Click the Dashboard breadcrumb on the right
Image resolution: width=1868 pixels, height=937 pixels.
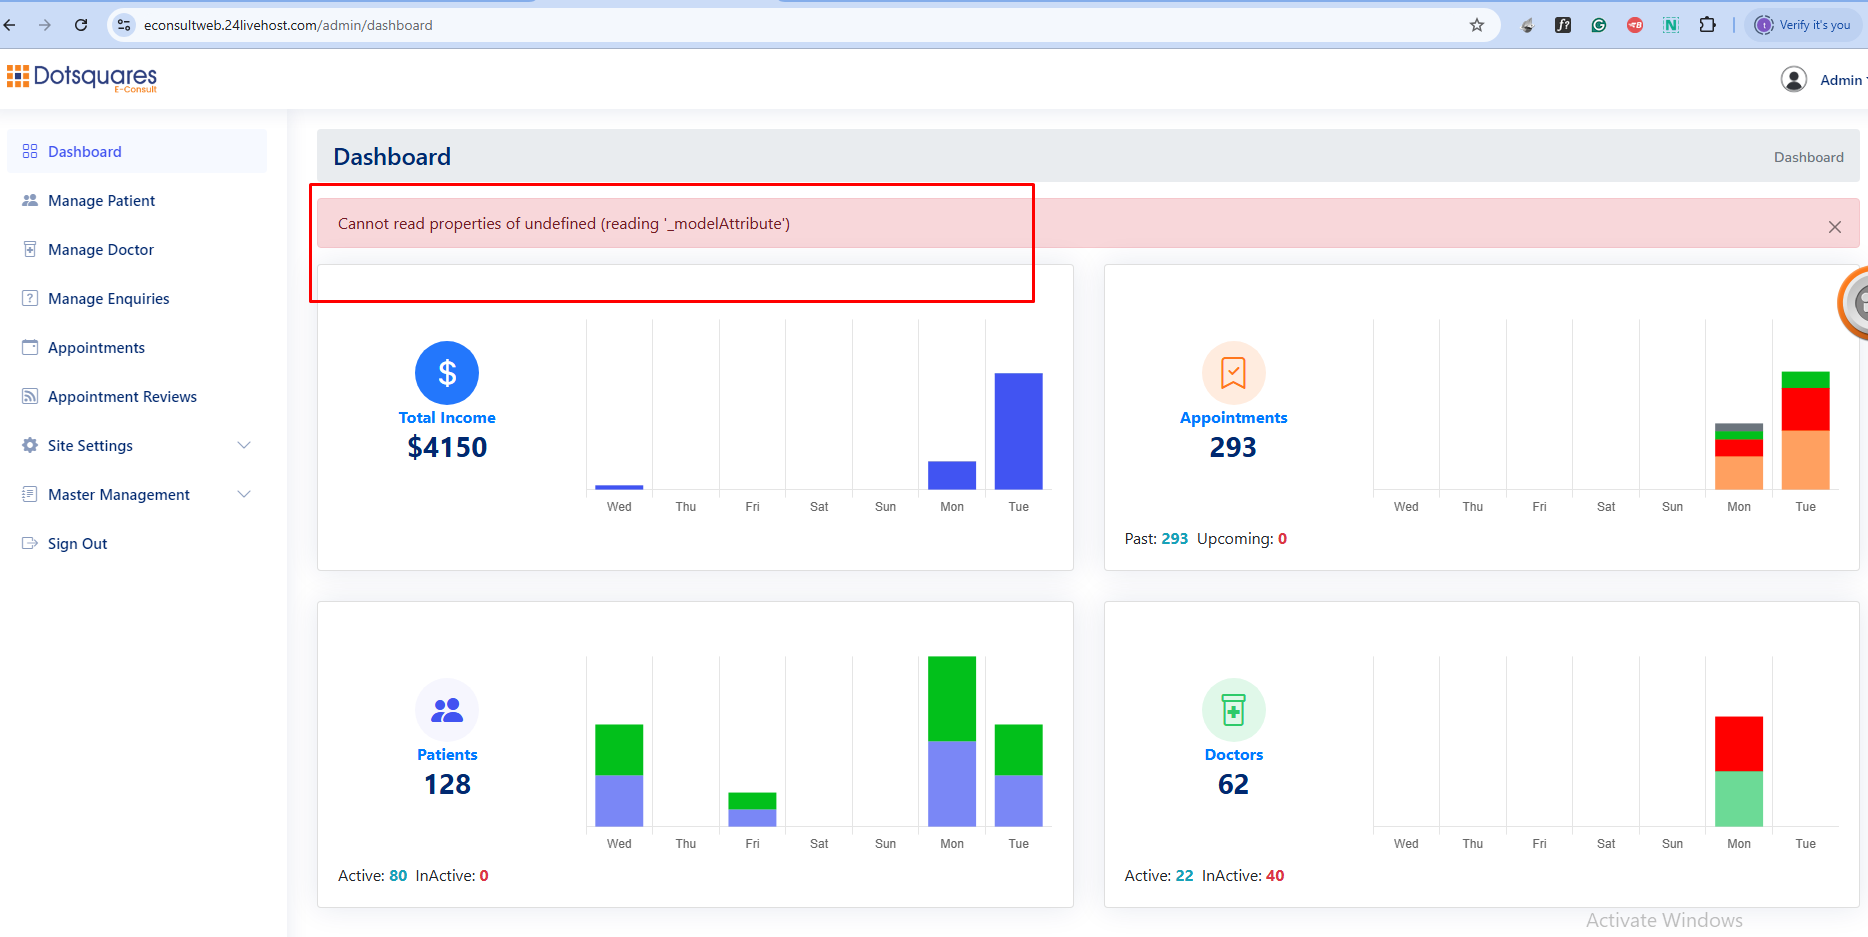[x=1808, y=157]
